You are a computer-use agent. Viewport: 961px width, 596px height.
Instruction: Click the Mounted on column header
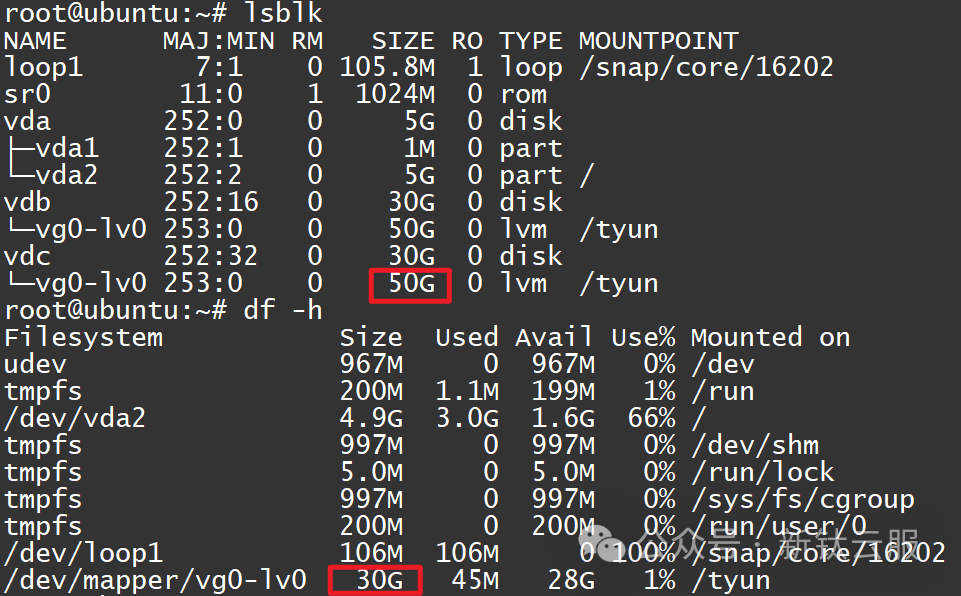pyautogui.click(x=770, y=338)
